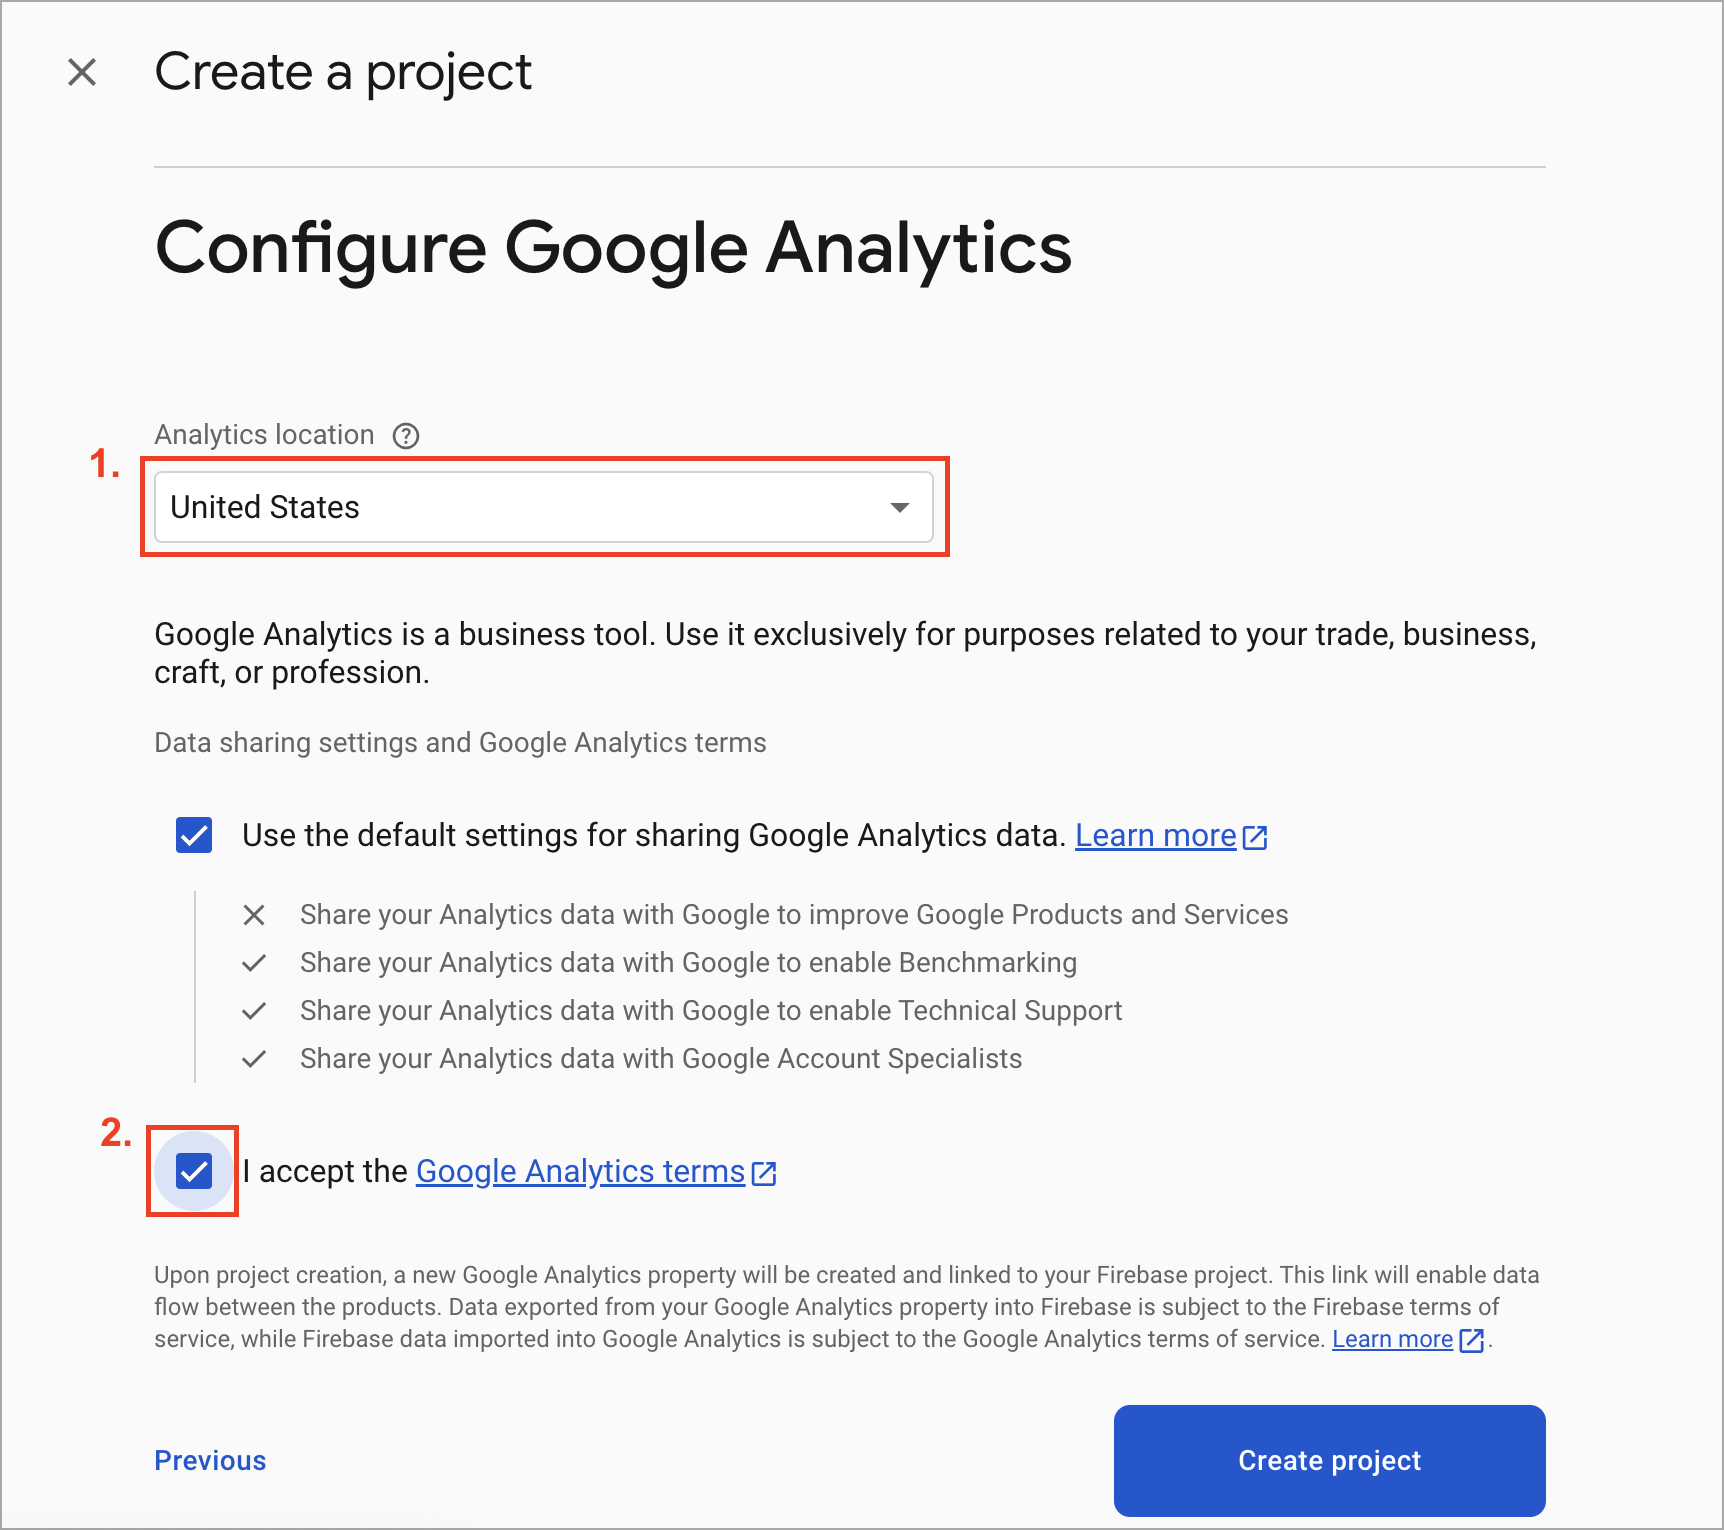Uncheck default Analytics data sharing settings

click(x=194, y=835)
